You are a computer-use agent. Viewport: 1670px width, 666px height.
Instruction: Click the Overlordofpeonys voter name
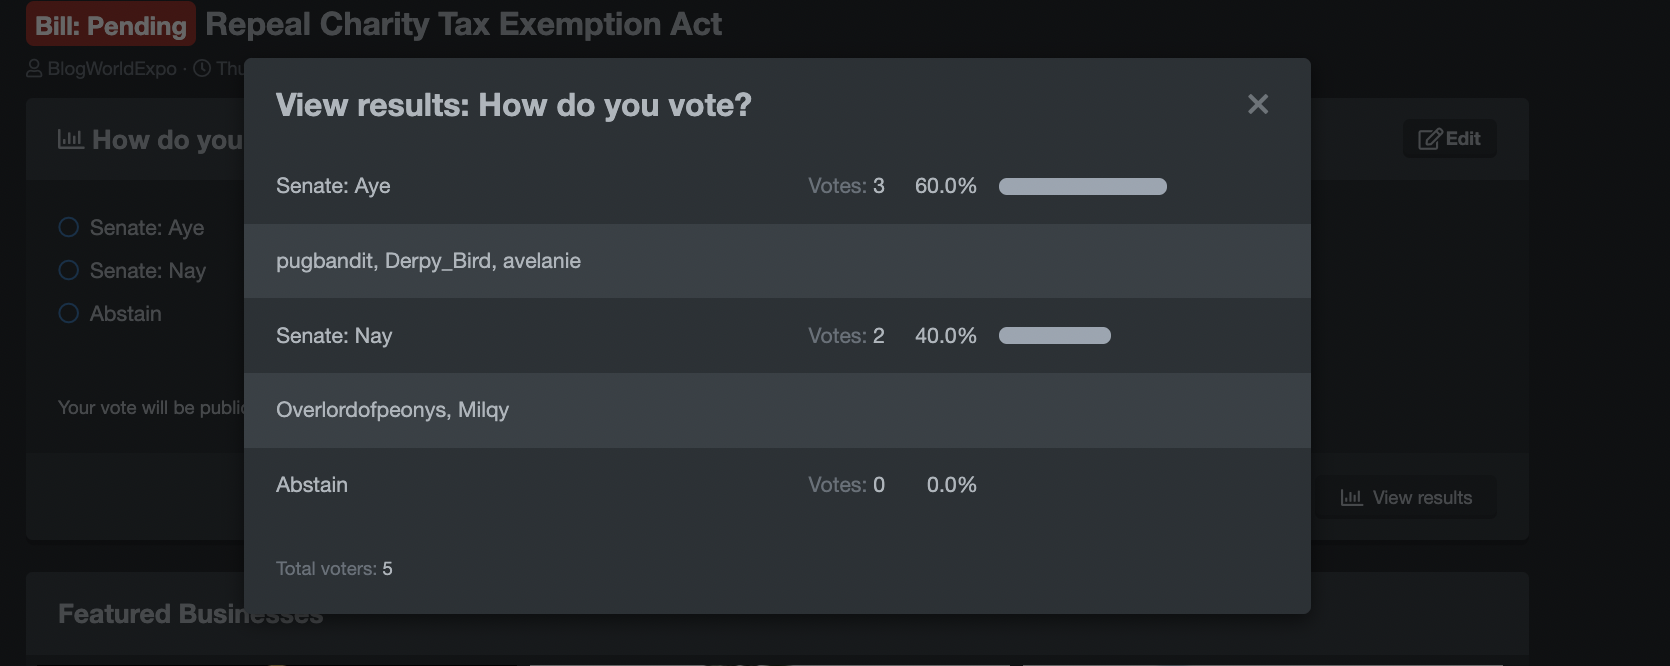pyautogui.click(x=361, y=410)
